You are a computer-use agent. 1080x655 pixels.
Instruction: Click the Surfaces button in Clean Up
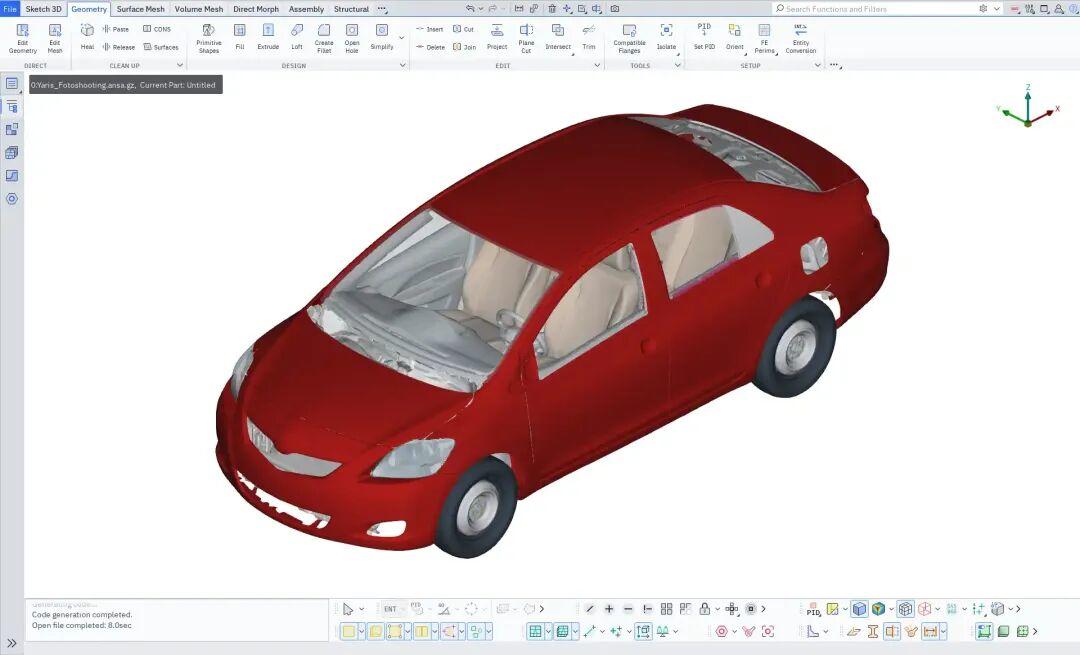point(161,47)
